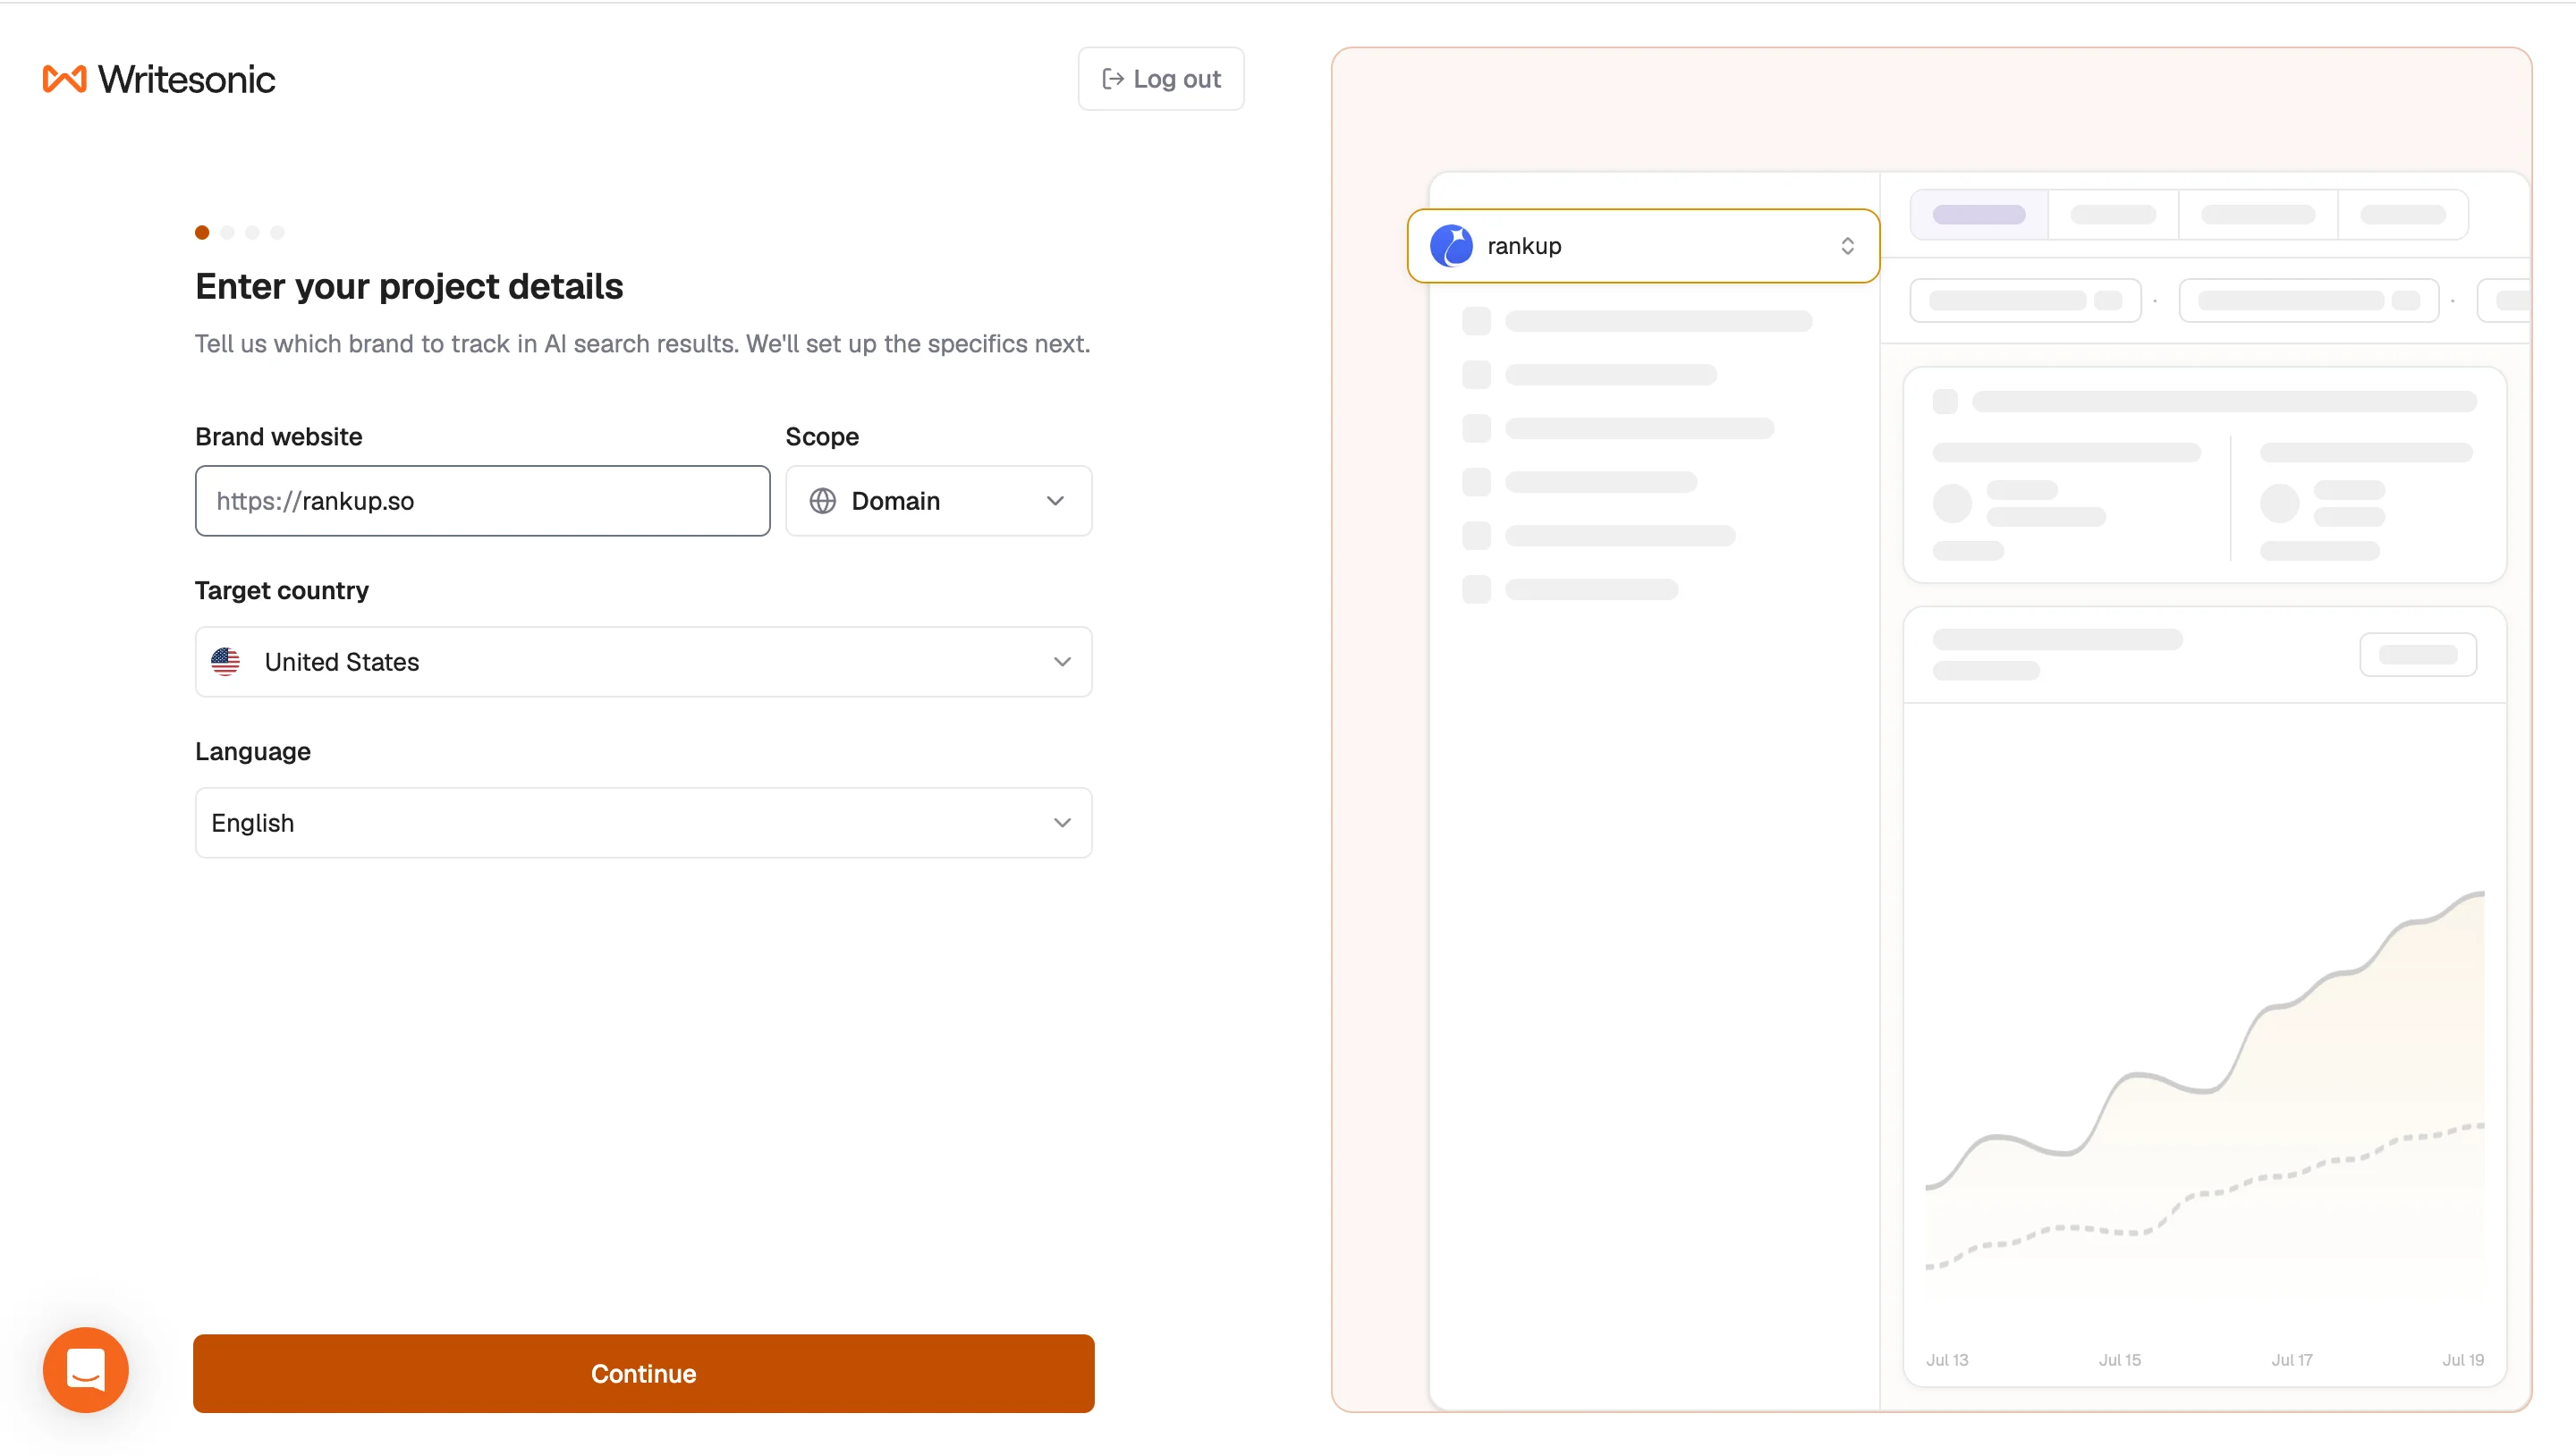Click the 'Jul 19' chart axis label
This screenshot has height=1456, width=2576.
2462,1359
